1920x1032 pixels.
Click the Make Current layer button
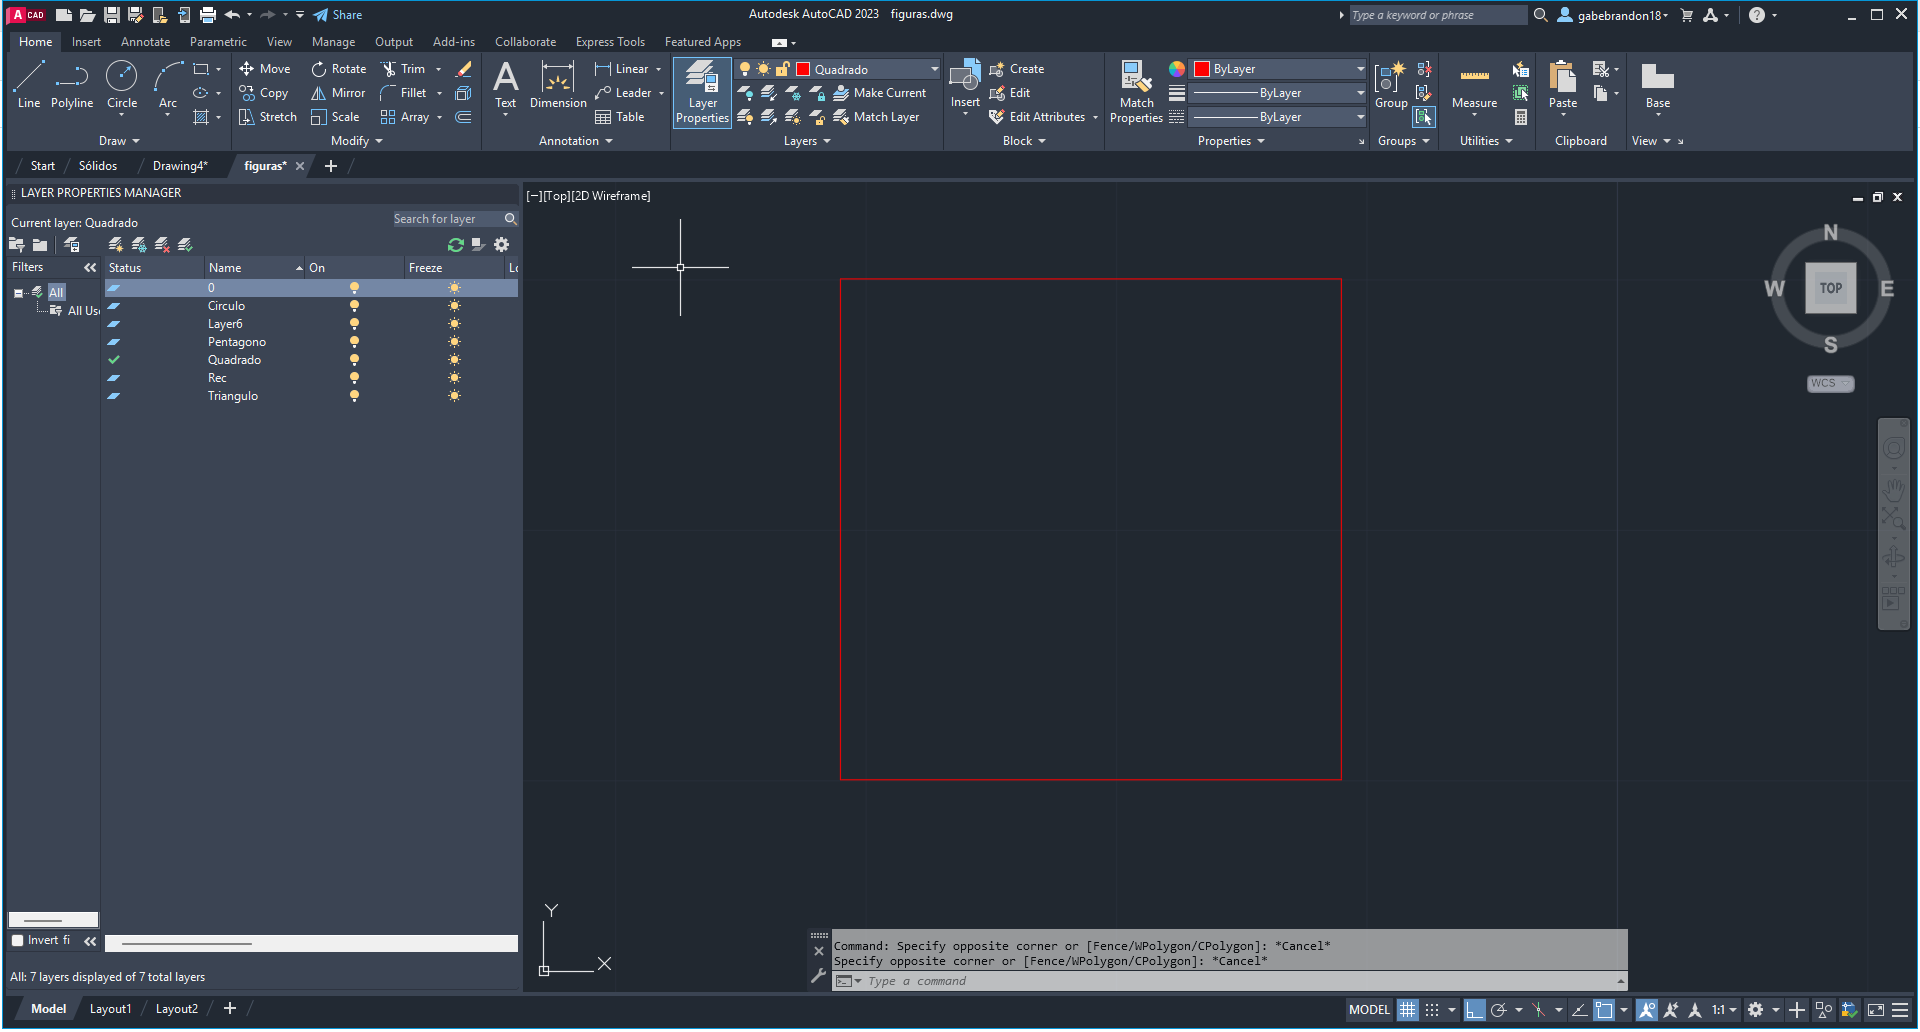click(880, 93)
